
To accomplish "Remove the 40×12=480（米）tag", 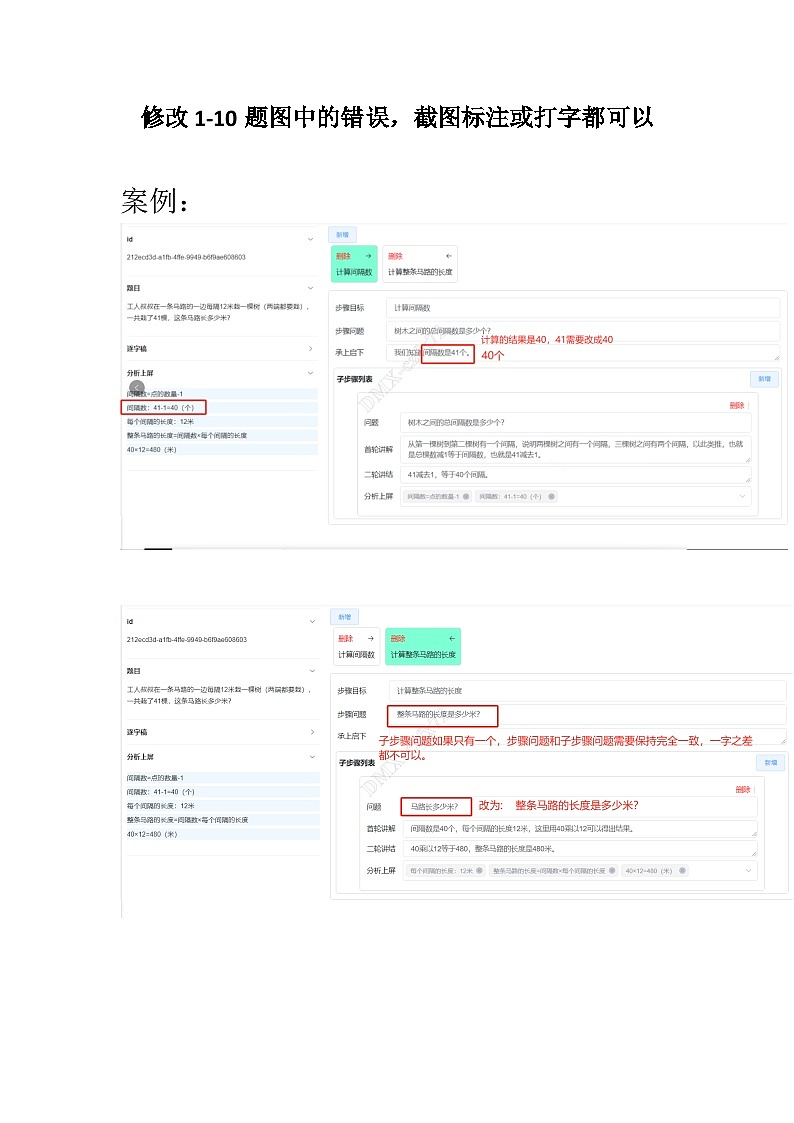I will [682, 871].
